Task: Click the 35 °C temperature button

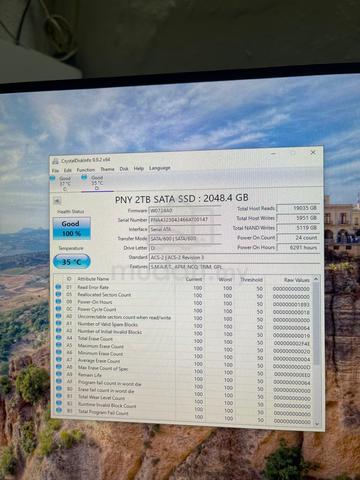Action: pyautogui.click(x=72, y=262)
